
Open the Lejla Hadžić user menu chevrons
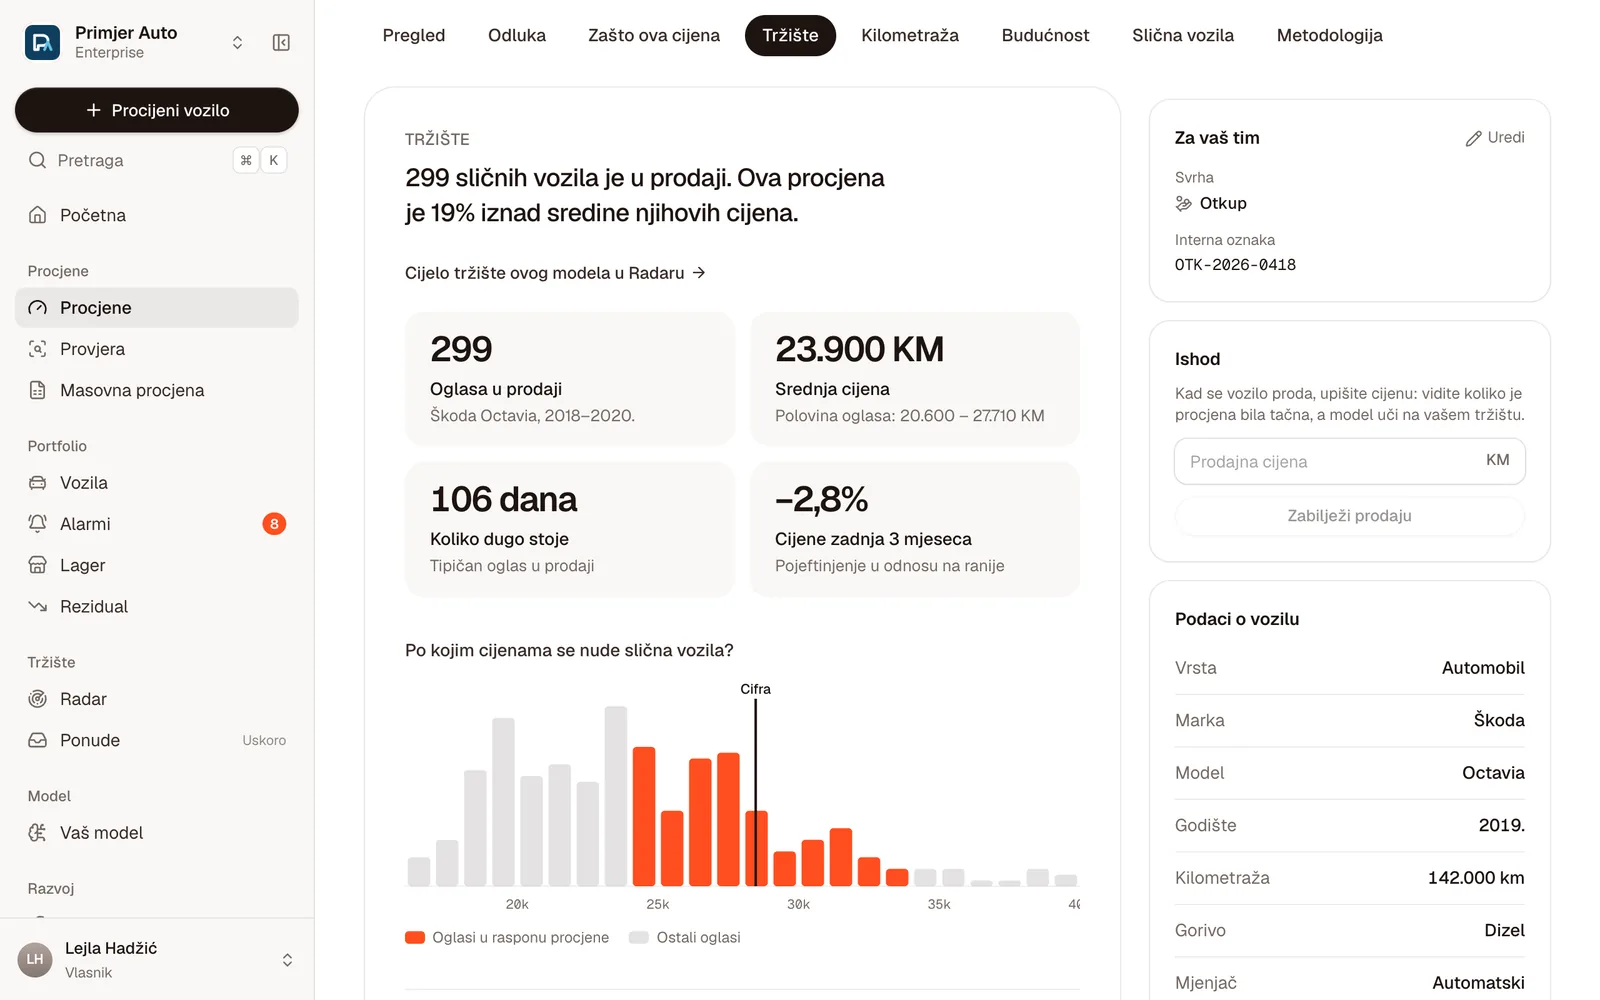pyautogui.click(x=287, y=960)
